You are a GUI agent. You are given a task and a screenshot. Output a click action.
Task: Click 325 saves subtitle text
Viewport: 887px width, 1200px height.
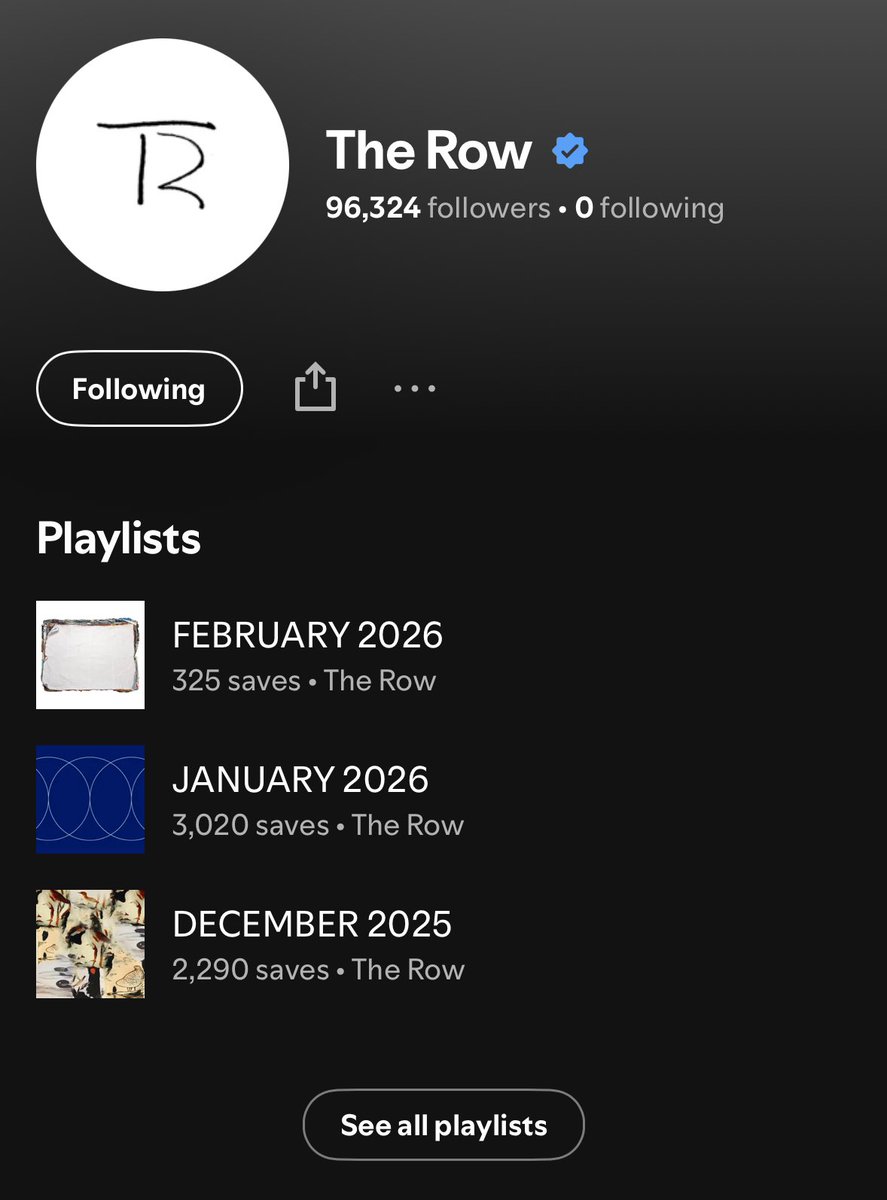click(236, 681)
